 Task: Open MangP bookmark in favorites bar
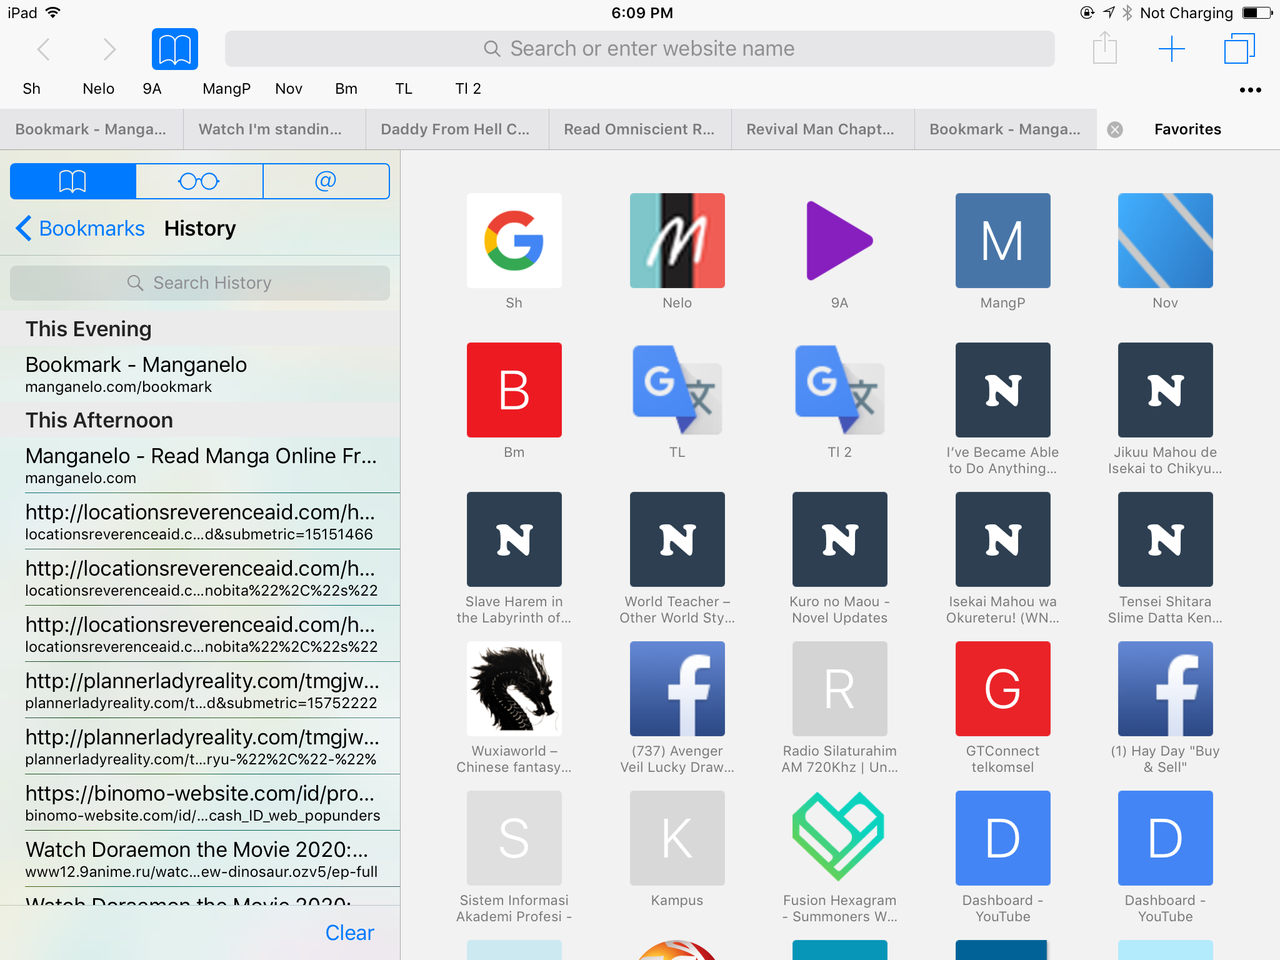pos(227,89)
